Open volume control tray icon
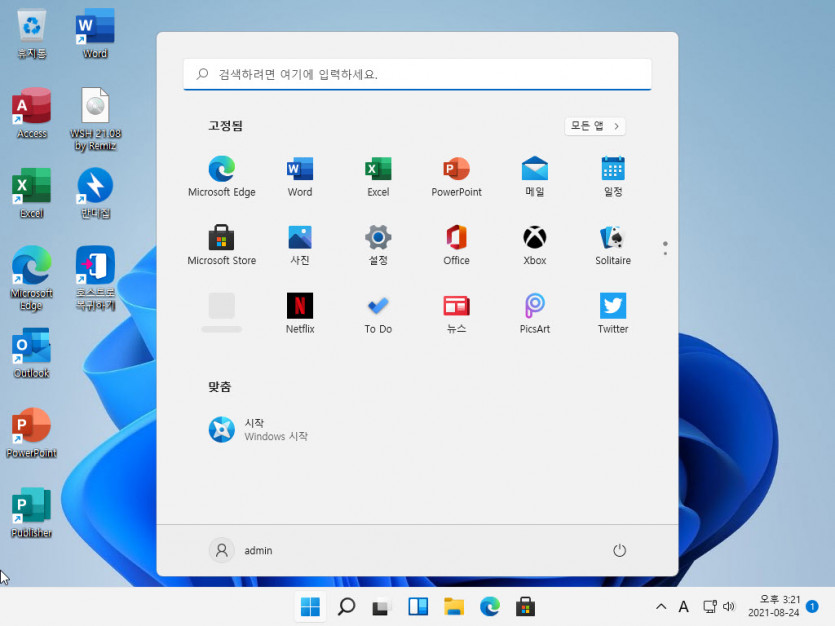Image resolution: width=835 pixels, height=626 pixels. (728, 606)
